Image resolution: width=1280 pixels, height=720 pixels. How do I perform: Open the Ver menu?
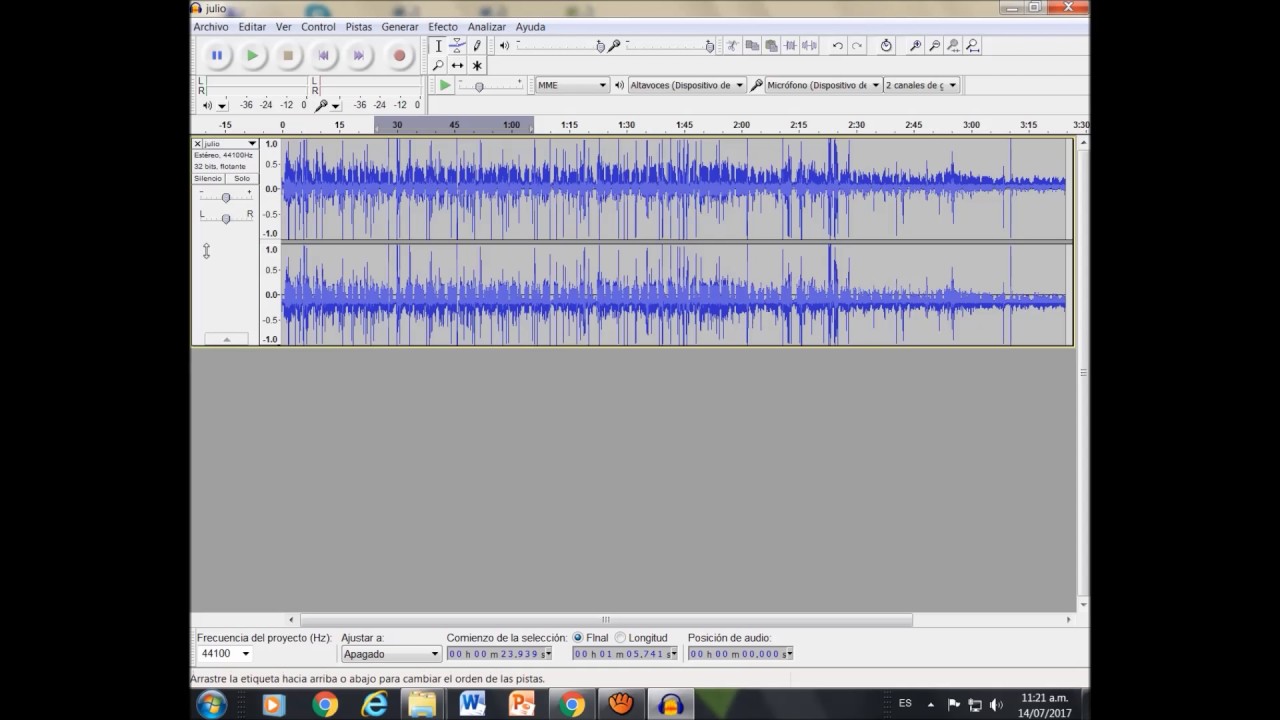[284, 27]
